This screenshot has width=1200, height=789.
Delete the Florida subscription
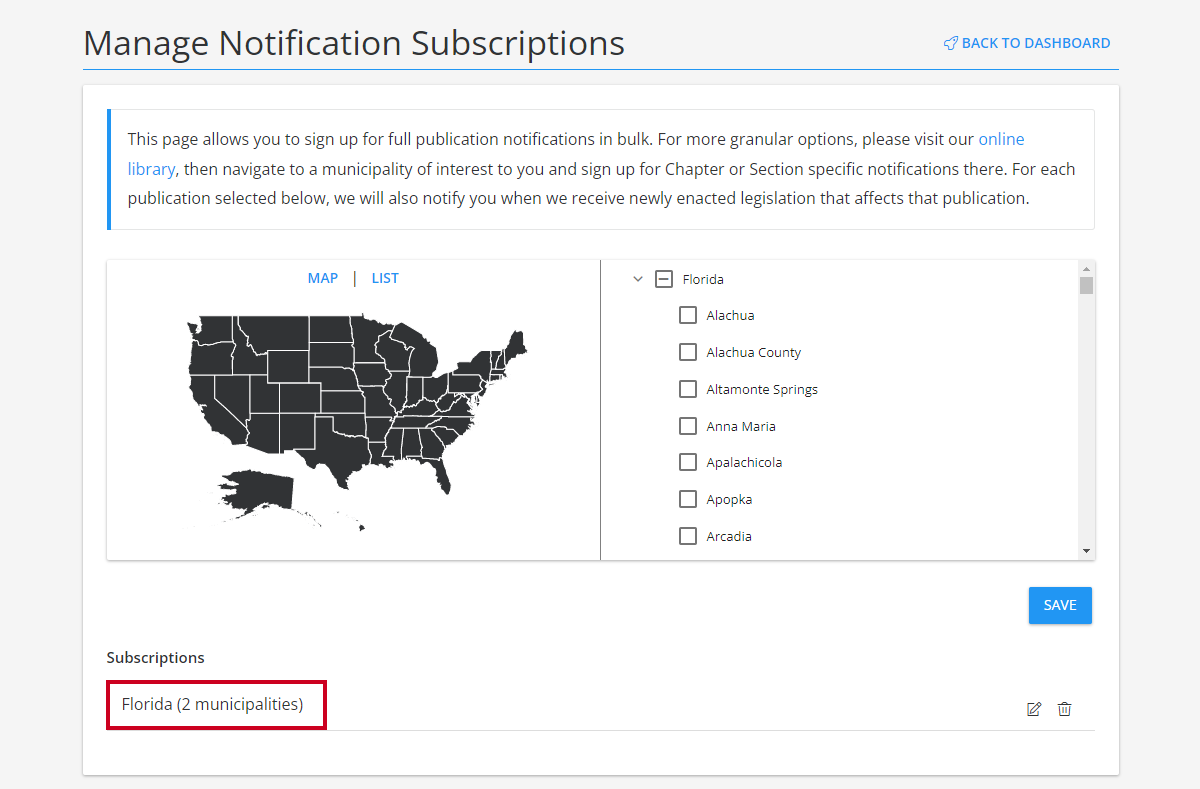click(x=1065, y=709)
